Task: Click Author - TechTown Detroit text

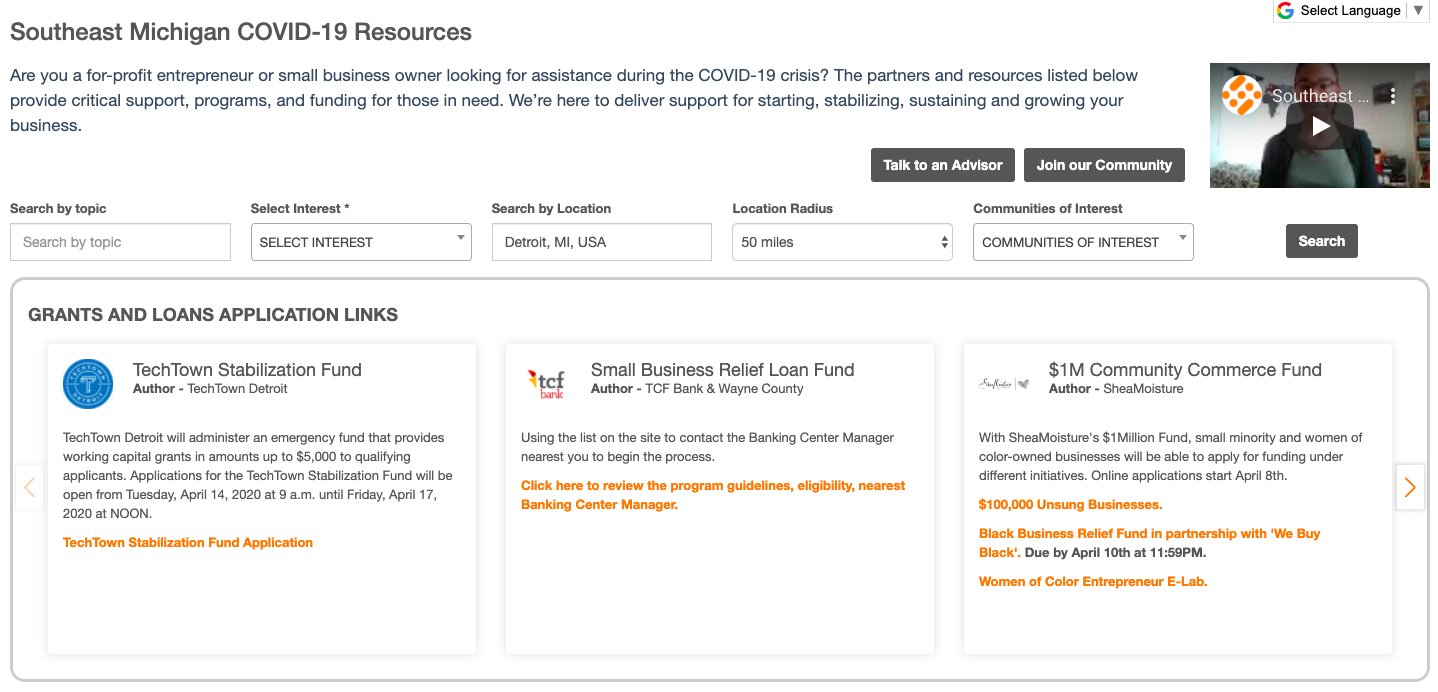Action: (210, 388)
